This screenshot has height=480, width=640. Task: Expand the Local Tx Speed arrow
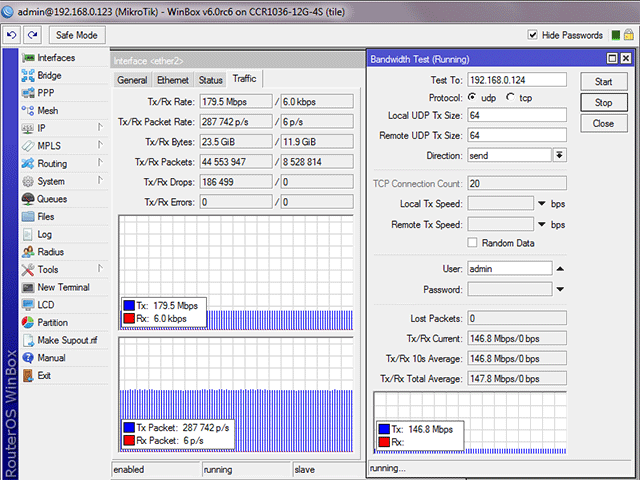click(542, 203)
